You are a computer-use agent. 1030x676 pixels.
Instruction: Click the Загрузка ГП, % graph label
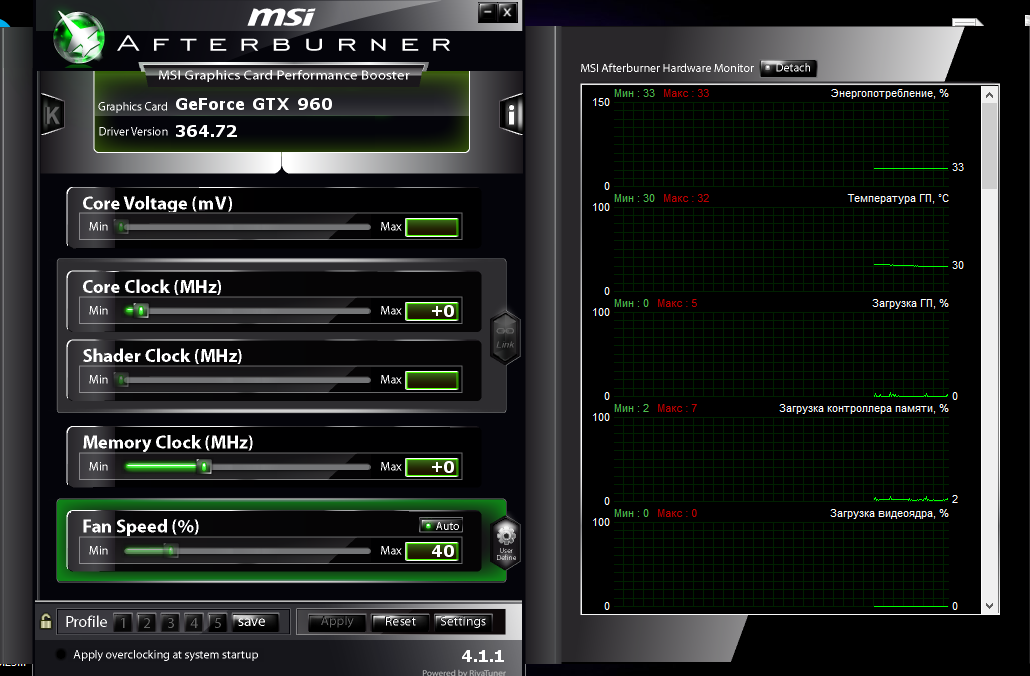pos(910,304)
